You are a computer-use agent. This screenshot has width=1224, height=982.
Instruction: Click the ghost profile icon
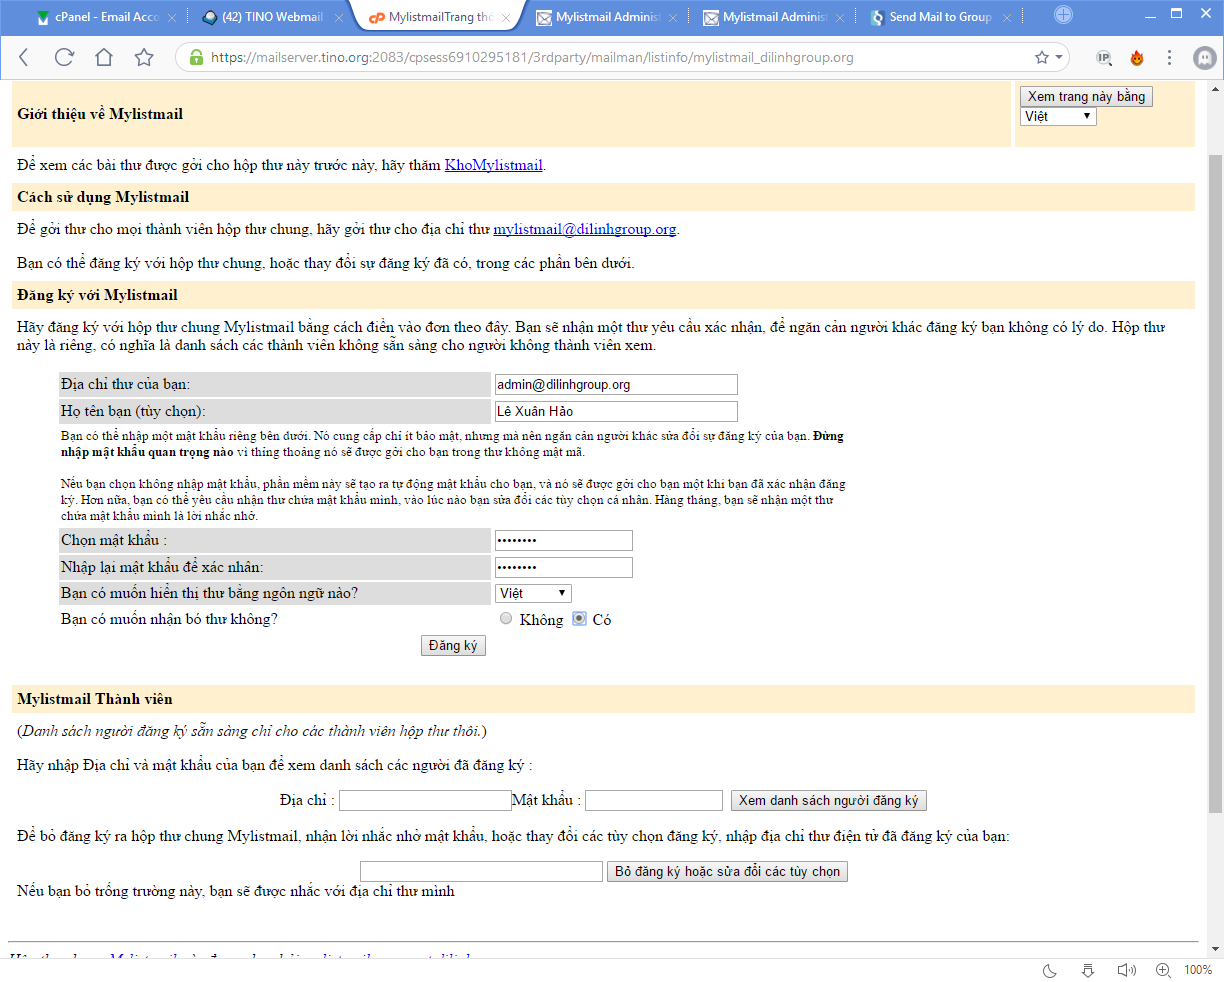coord(1205,58)
